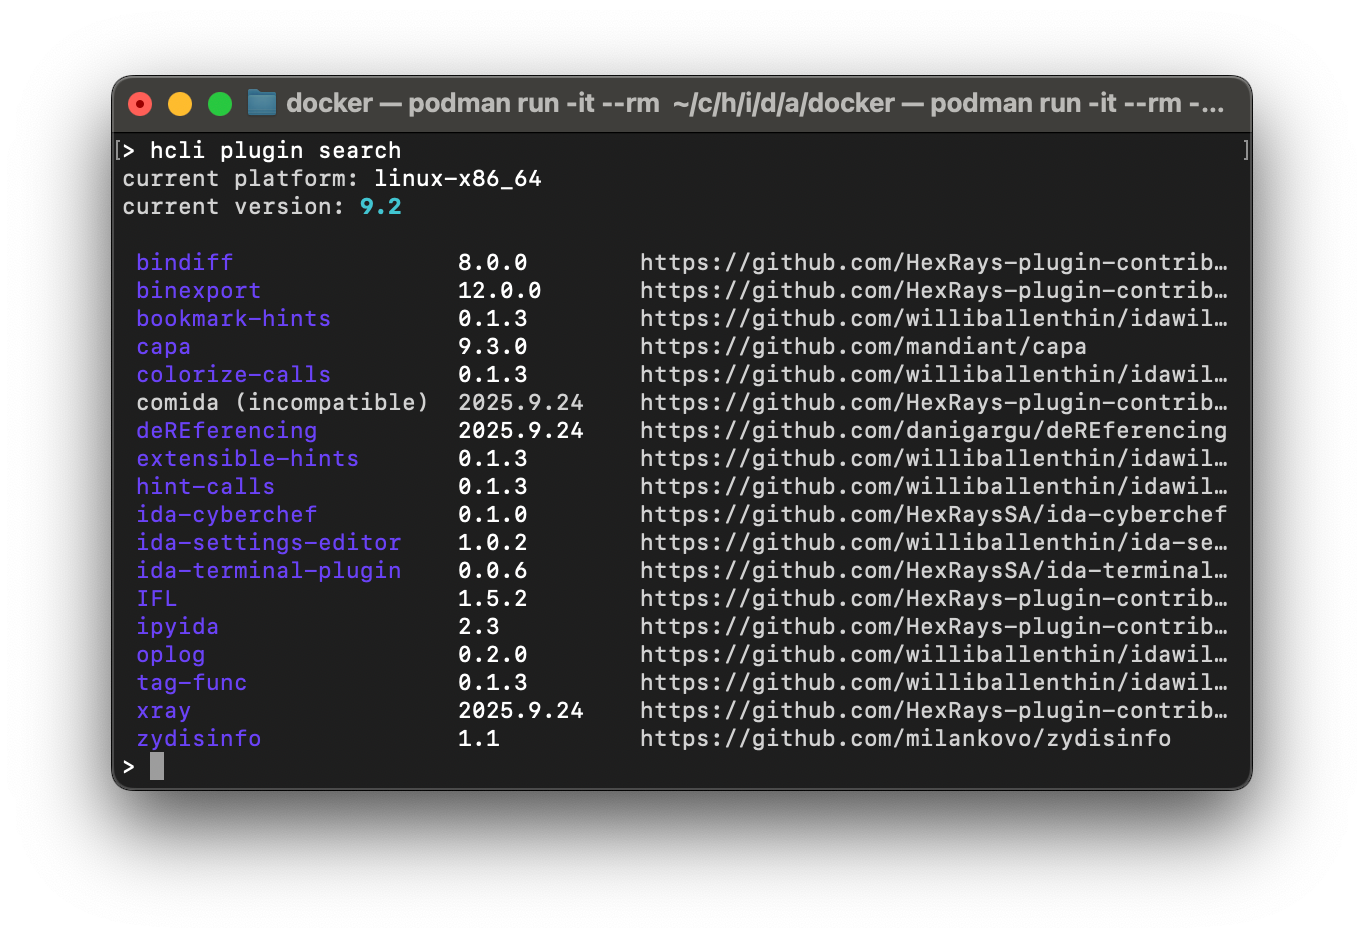Image resolution: width=1364 pixels, height=938 pixels.
Task: Click the milankovo/zydisinfo GitHub URL
Action: pos(904,739)
